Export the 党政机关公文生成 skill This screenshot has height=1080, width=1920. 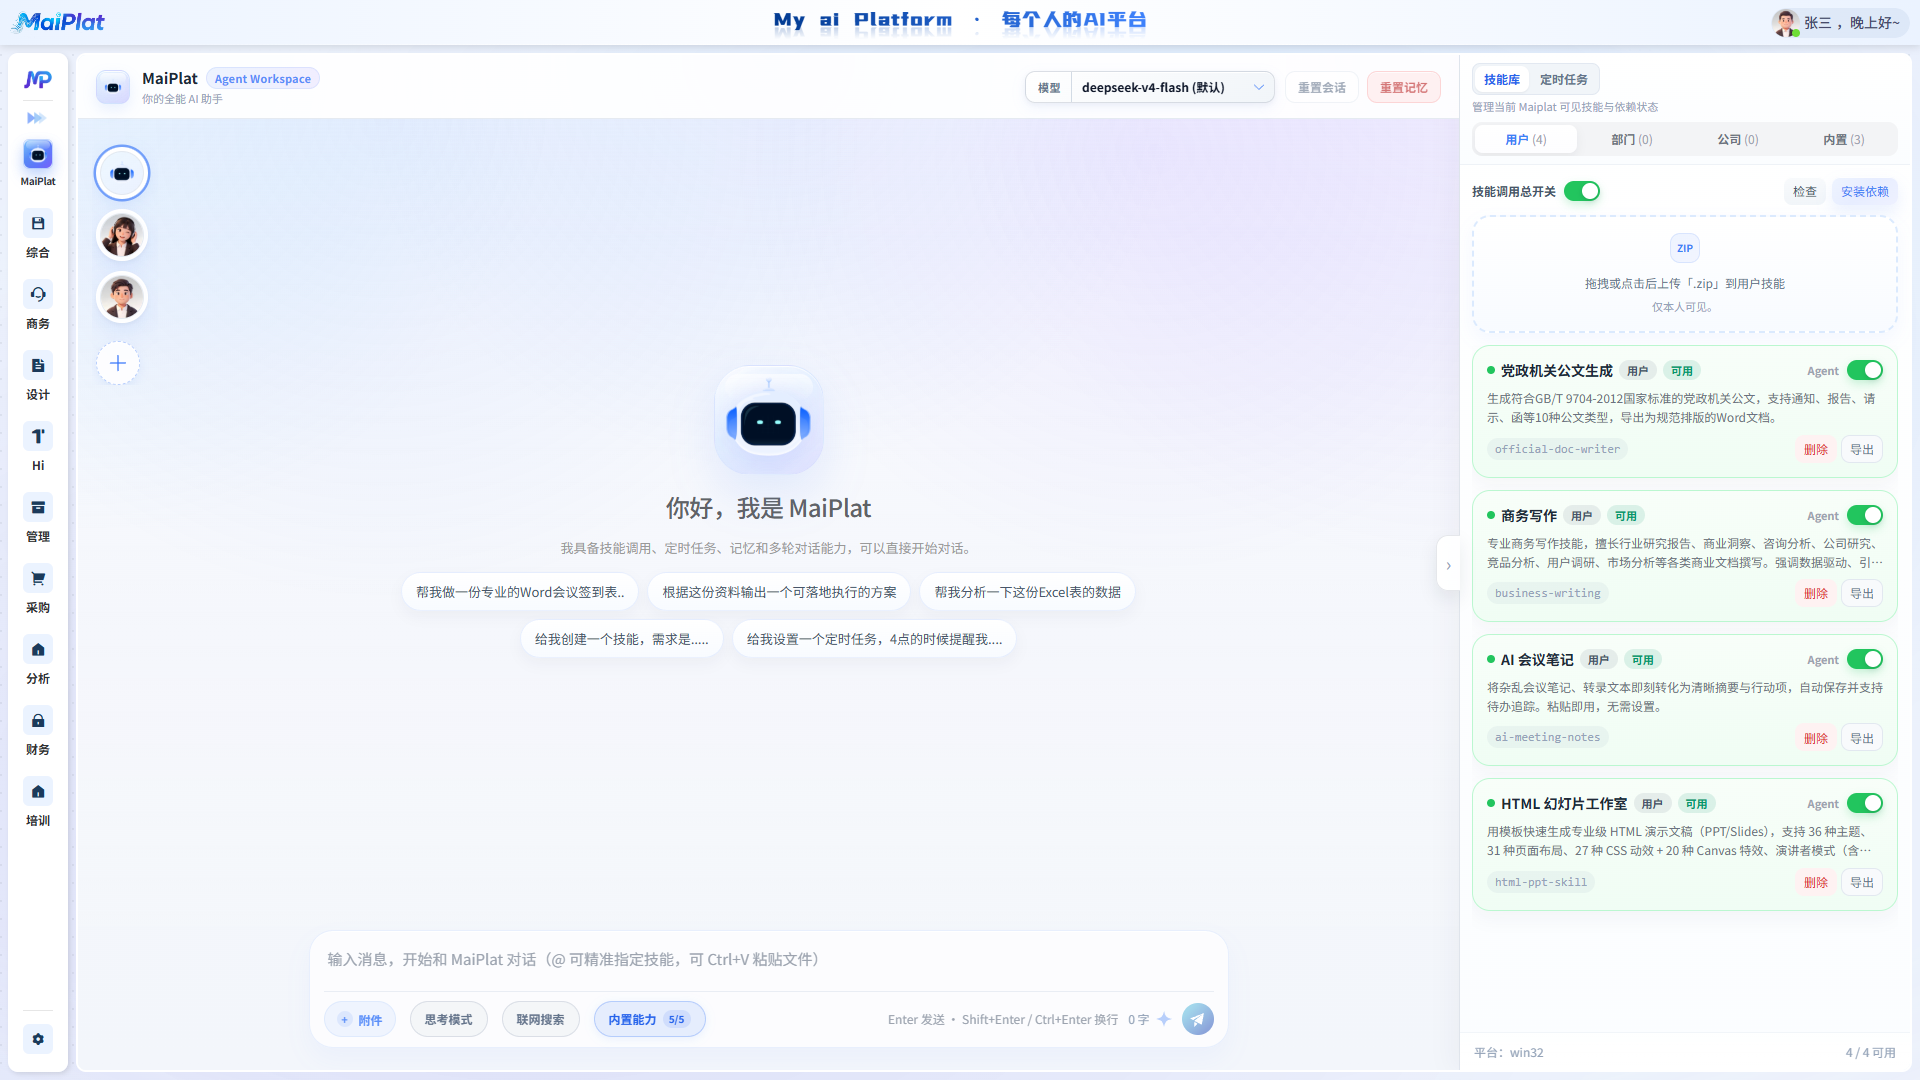coord(1861,449)
